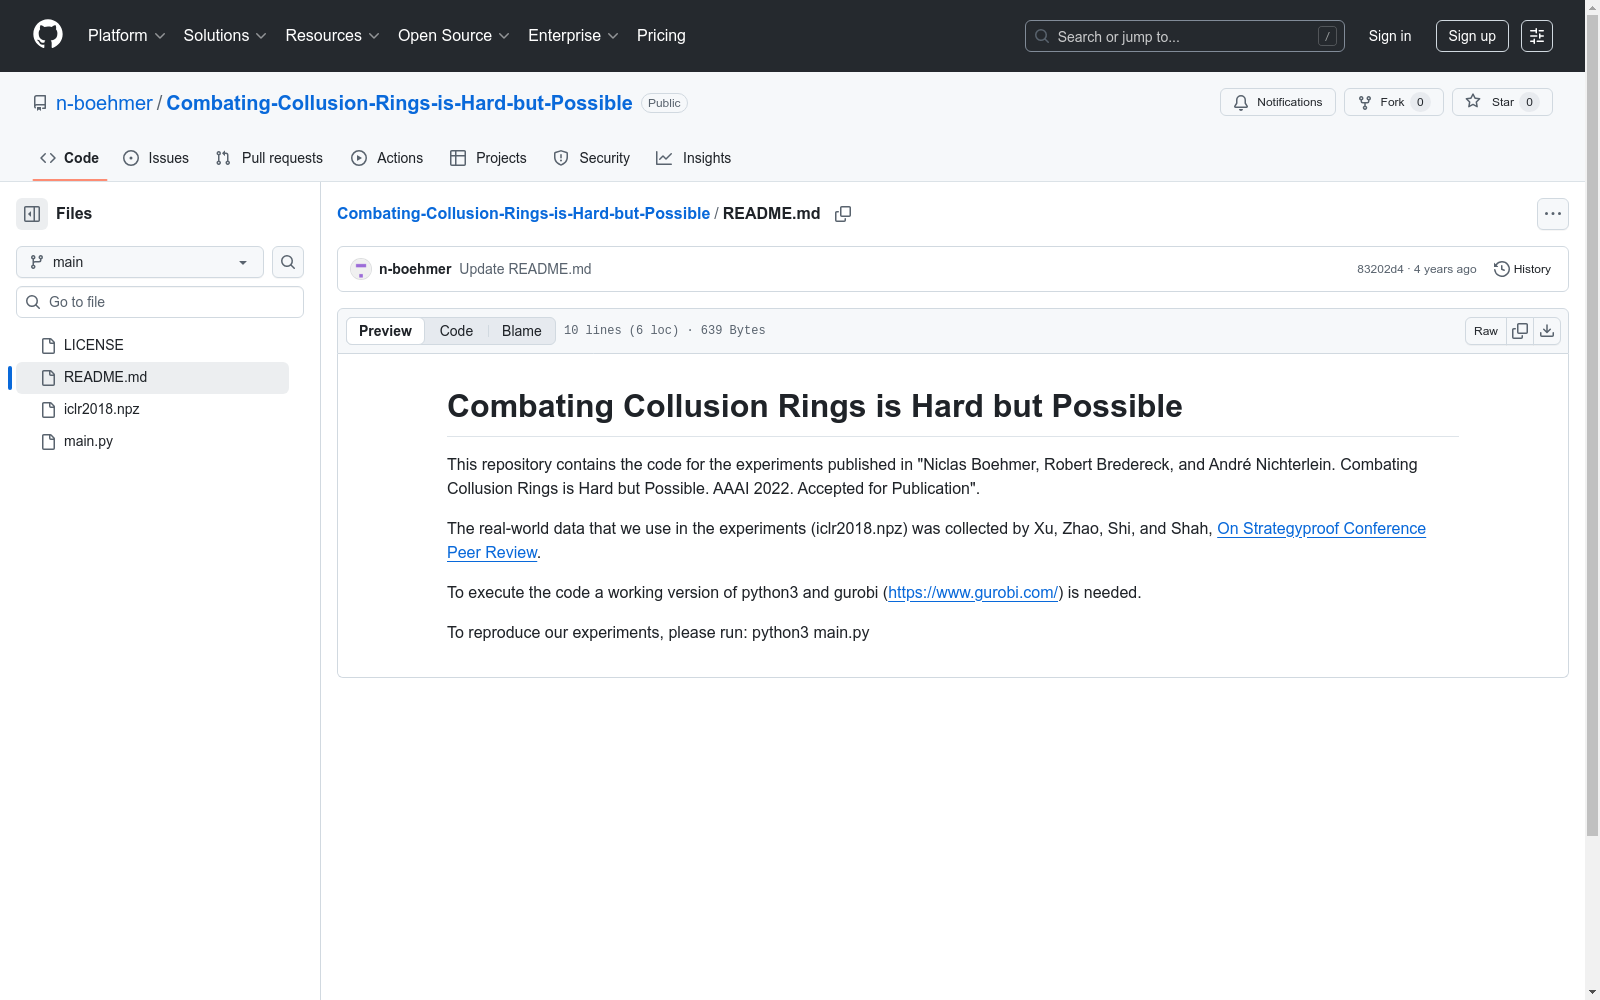Open the more options kebab menu
This screenshot has width=1600, height=1000.
point(1552,213)
